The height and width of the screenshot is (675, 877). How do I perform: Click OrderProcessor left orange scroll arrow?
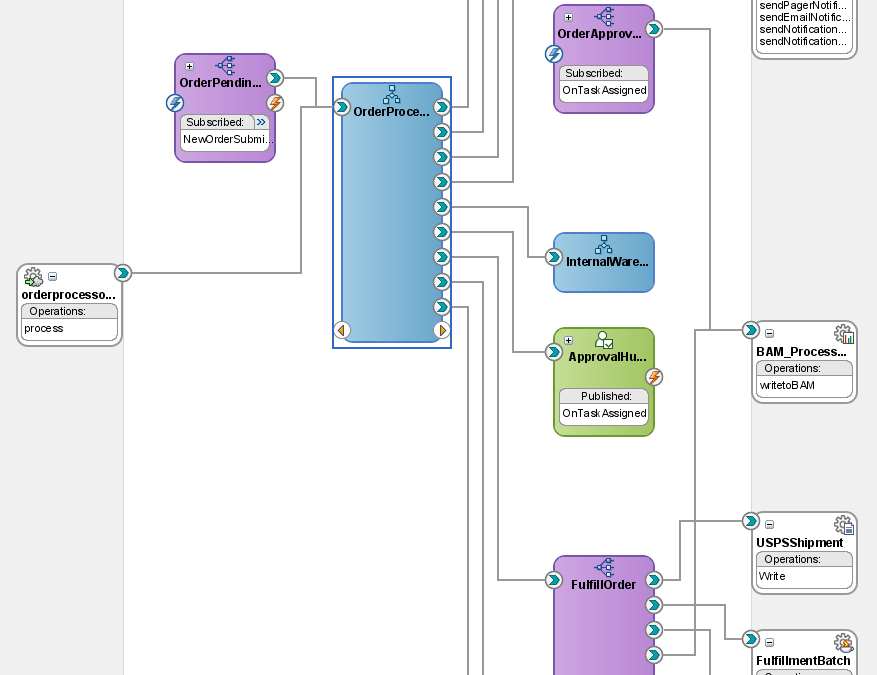[x=342, y=330]
